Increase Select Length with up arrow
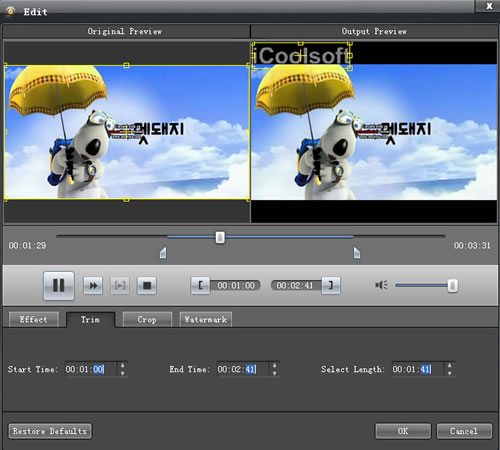This screenshot has width=500, height=450. (450, 366)
